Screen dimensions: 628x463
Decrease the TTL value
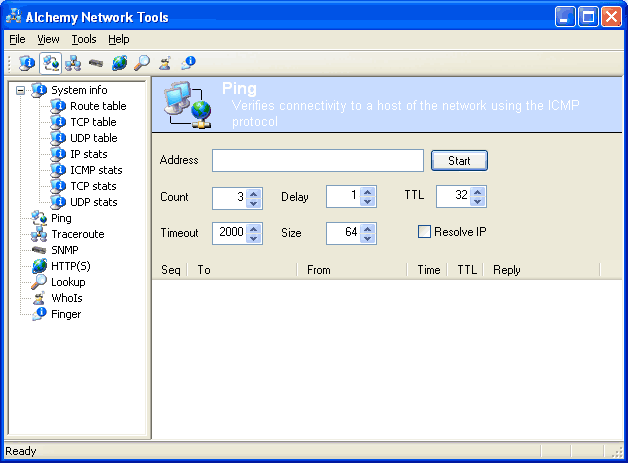[477, 201]
